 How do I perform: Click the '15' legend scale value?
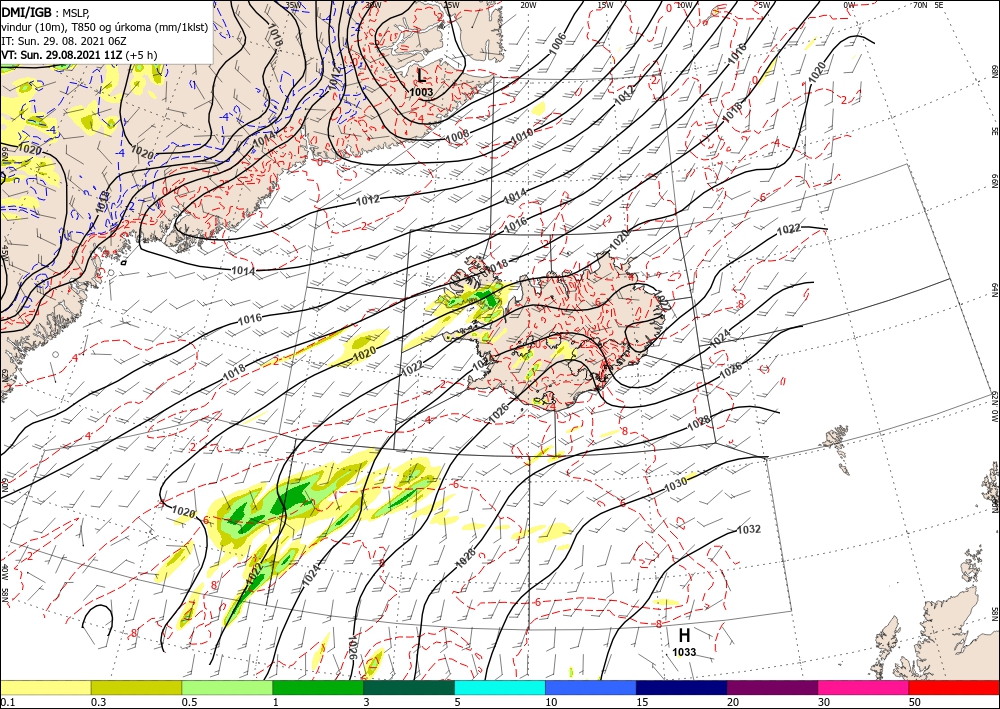point(642,702)
